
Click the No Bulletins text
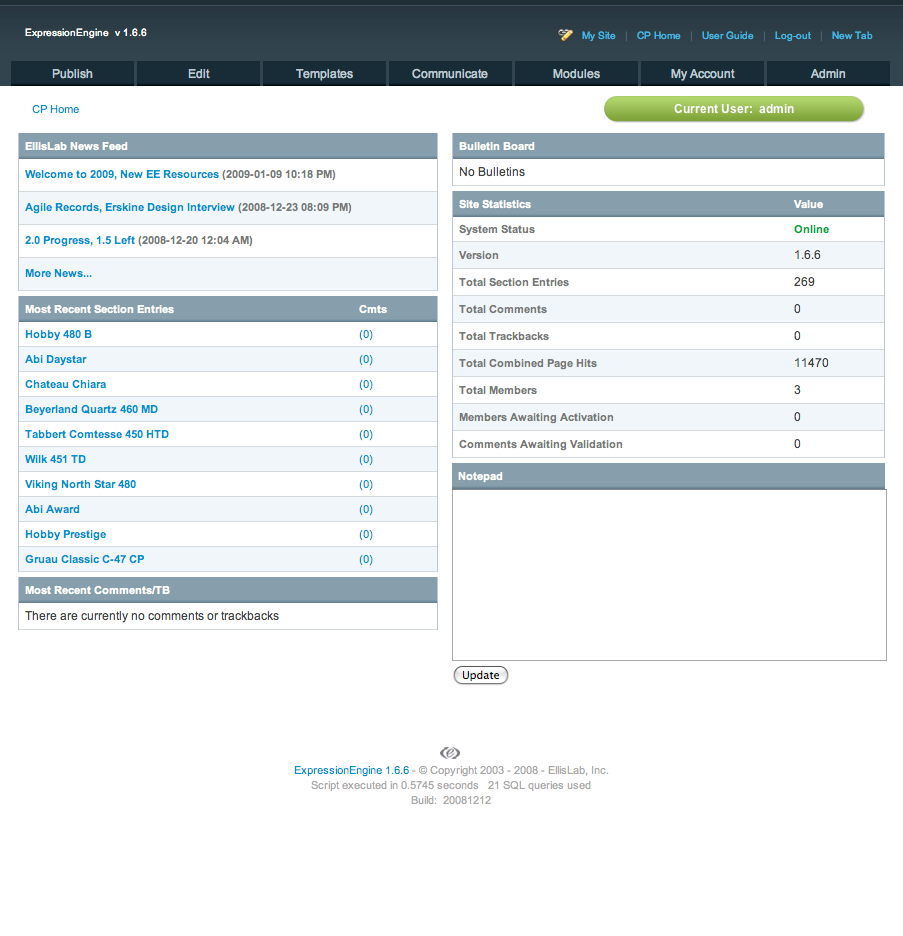click(492, 172)
